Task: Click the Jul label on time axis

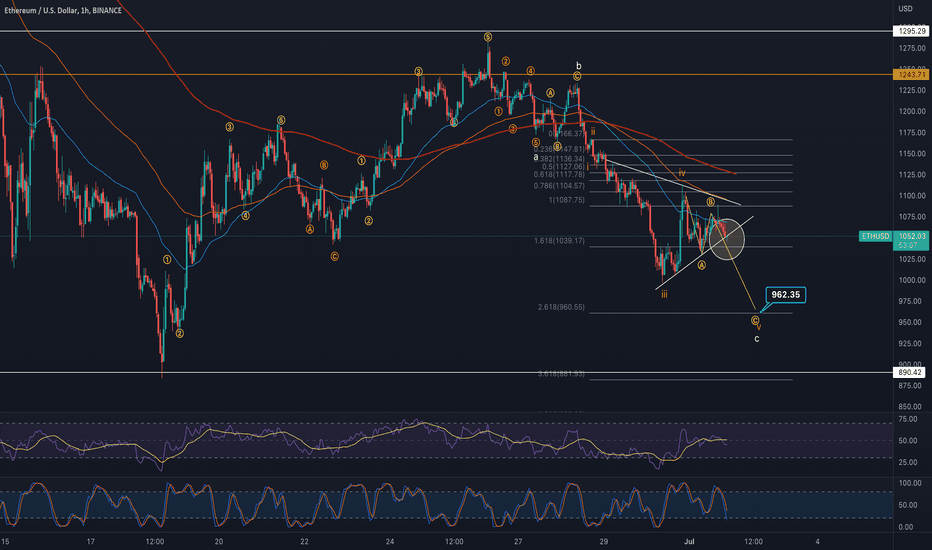Action: [689, 541]
